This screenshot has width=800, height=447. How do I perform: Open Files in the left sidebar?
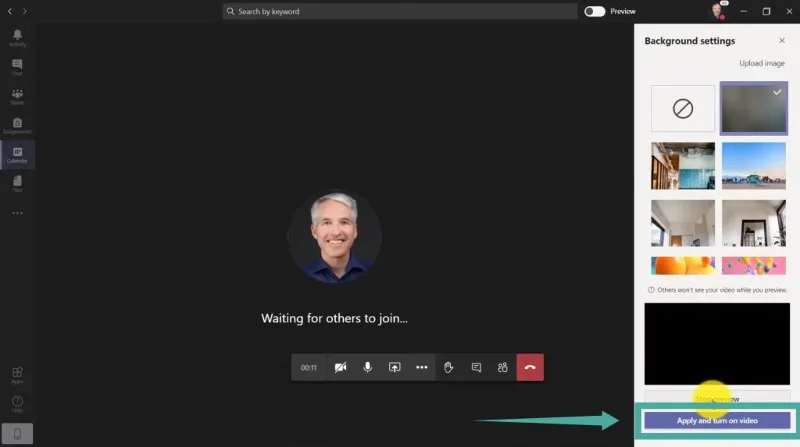tap(17, 184)
